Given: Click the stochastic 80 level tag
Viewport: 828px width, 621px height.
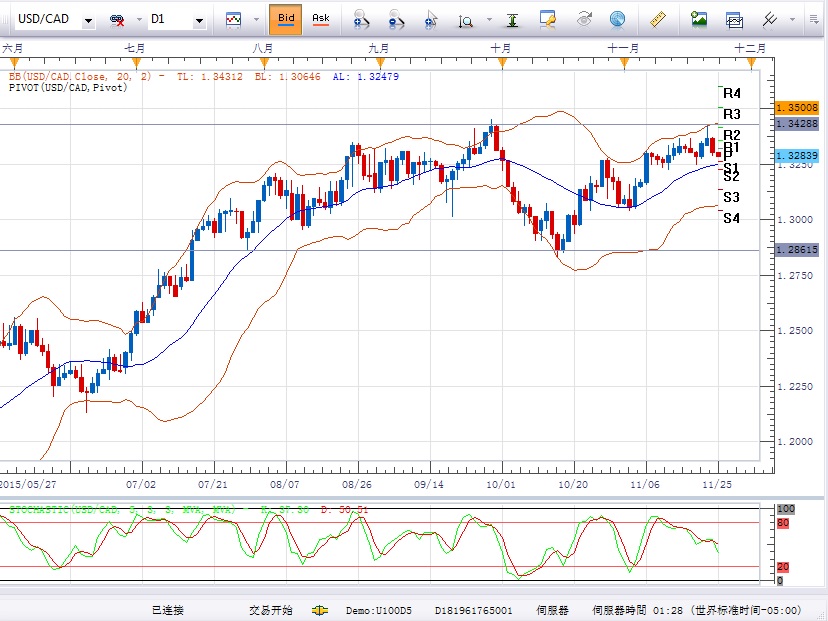Looking at the screenshot, I should 783,523.
